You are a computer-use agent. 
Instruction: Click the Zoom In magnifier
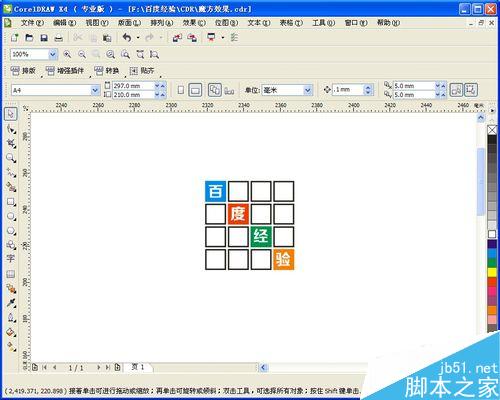click(67, 54)
